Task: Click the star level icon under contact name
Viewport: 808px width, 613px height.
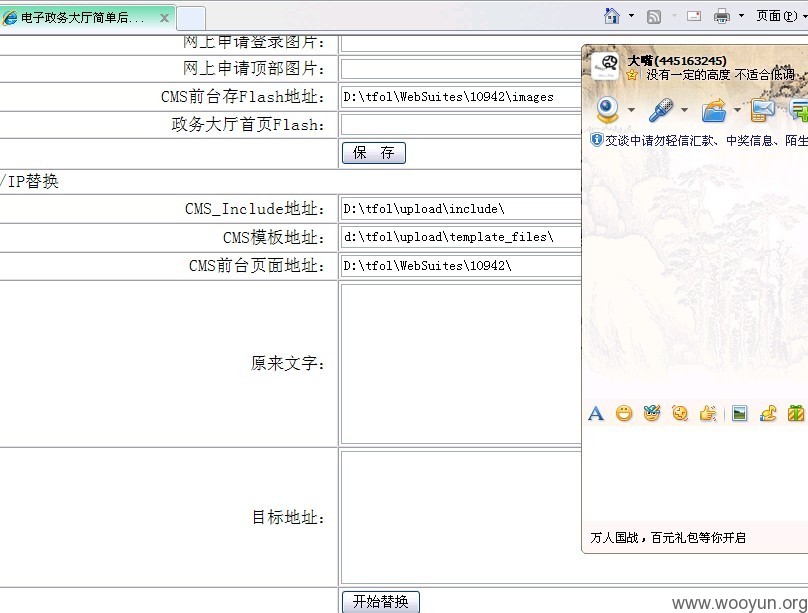Action: 632,75
